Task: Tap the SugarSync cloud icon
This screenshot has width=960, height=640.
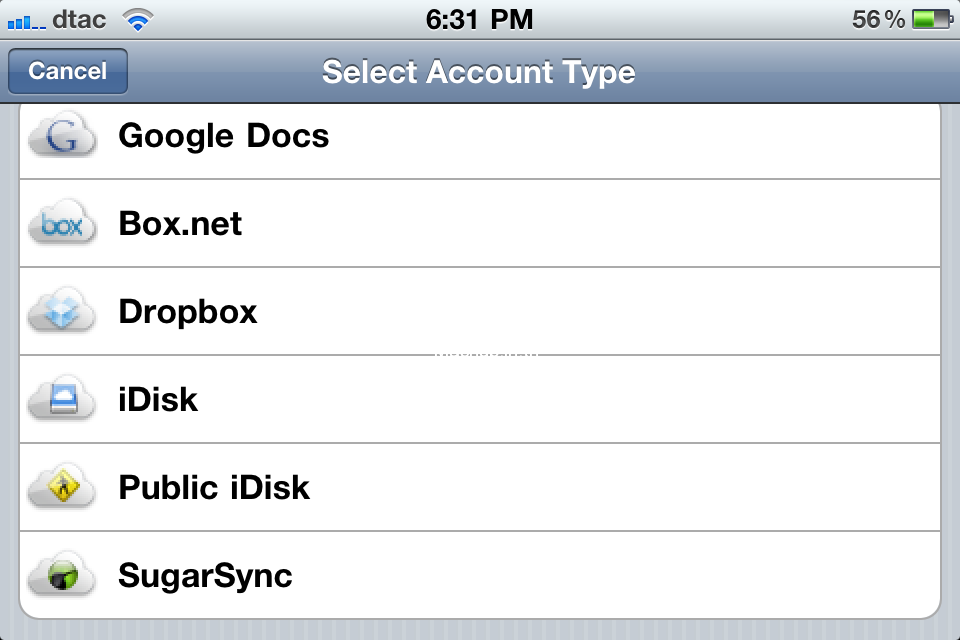Action: tap(62, 576)
